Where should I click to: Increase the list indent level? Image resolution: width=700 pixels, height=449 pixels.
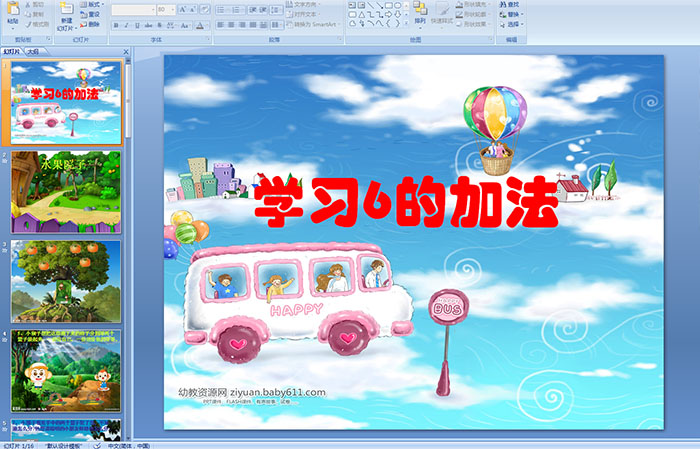click(263, 10)
